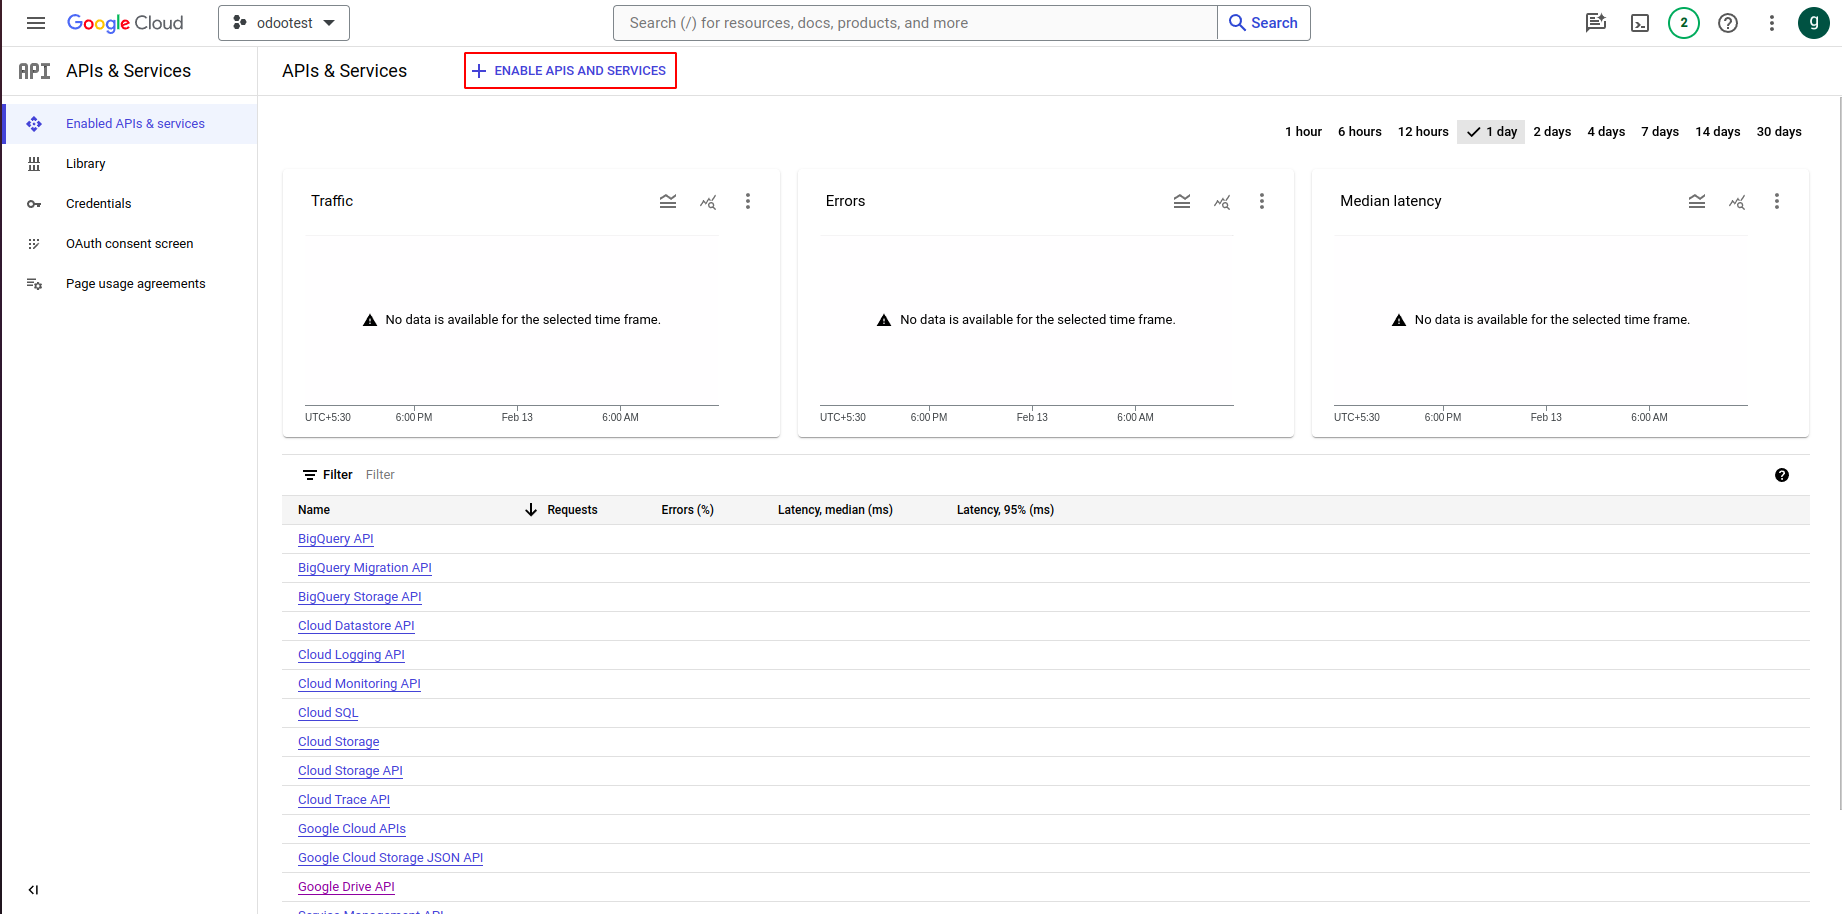Select the 6 hours time range

(1359, 132)
